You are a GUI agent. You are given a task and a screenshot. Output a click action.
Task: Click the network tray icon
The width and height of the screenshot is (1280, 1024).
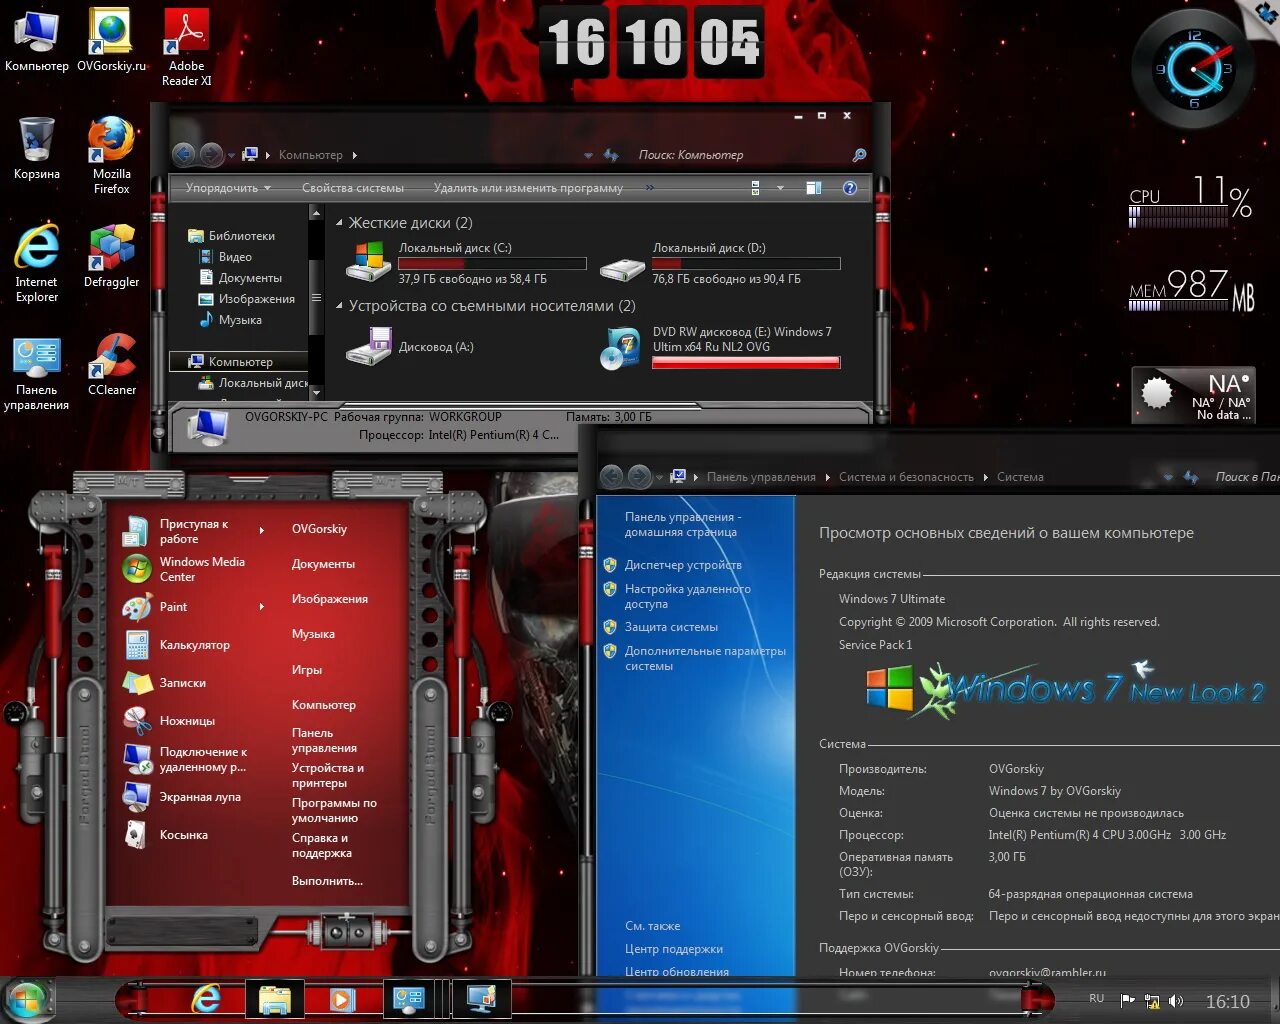point(1152,1001)
